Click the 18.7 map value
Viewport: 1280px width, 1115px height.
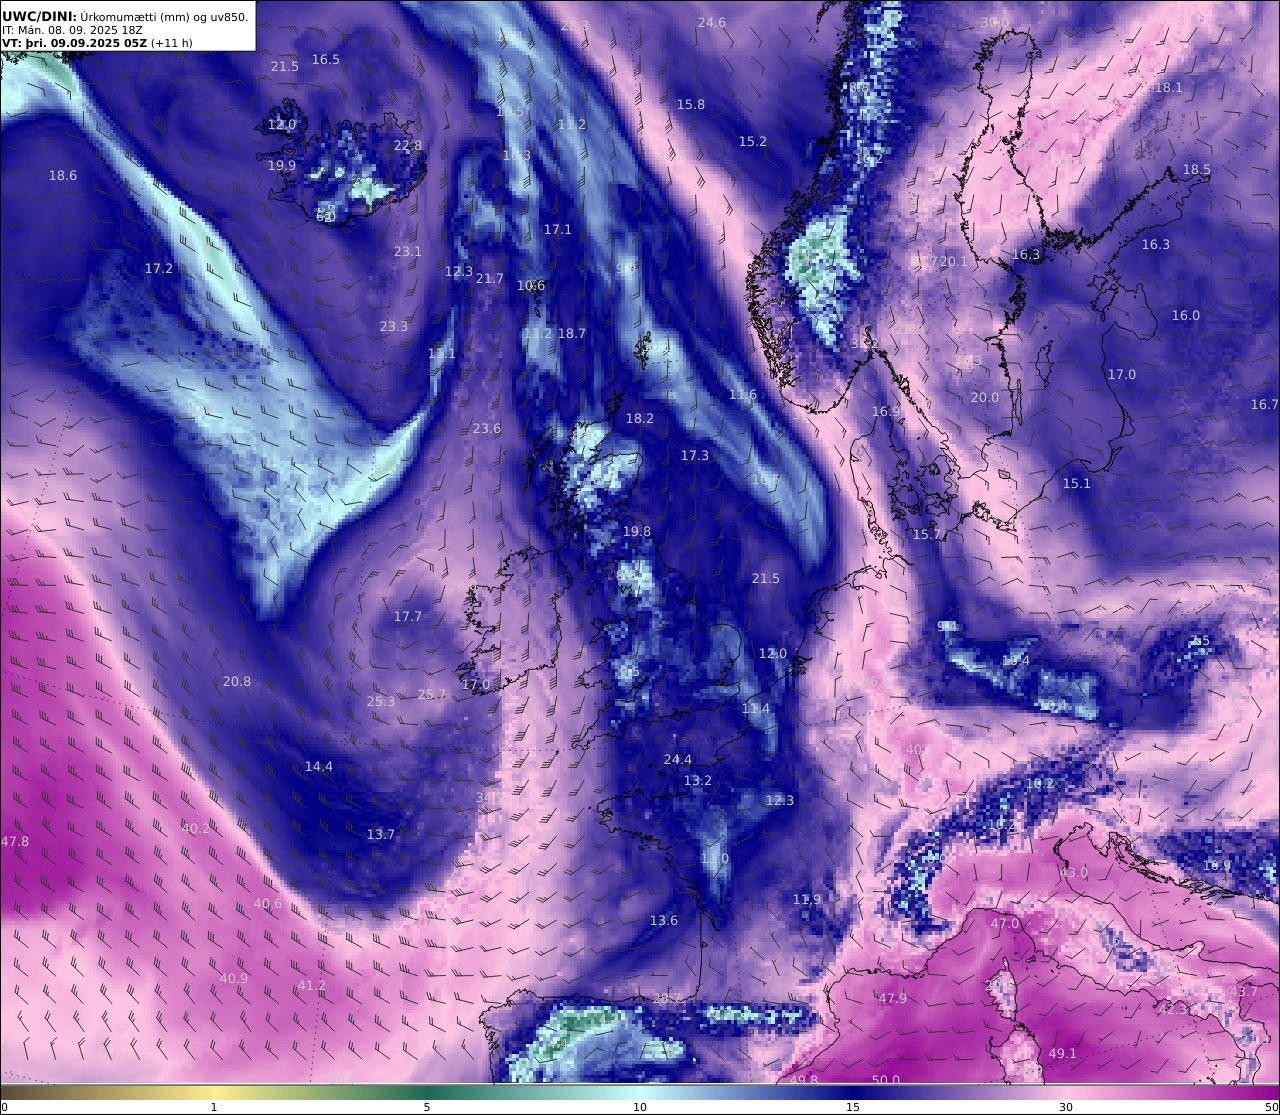coord(572,333)
